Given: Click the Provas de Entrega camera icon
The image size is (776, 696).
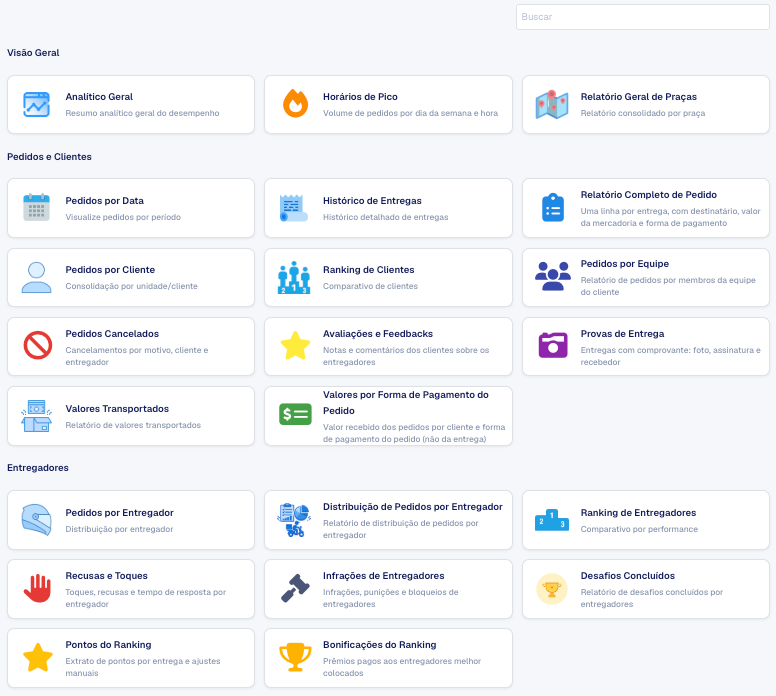Looking at the screenshot, I should coord(553,345).
